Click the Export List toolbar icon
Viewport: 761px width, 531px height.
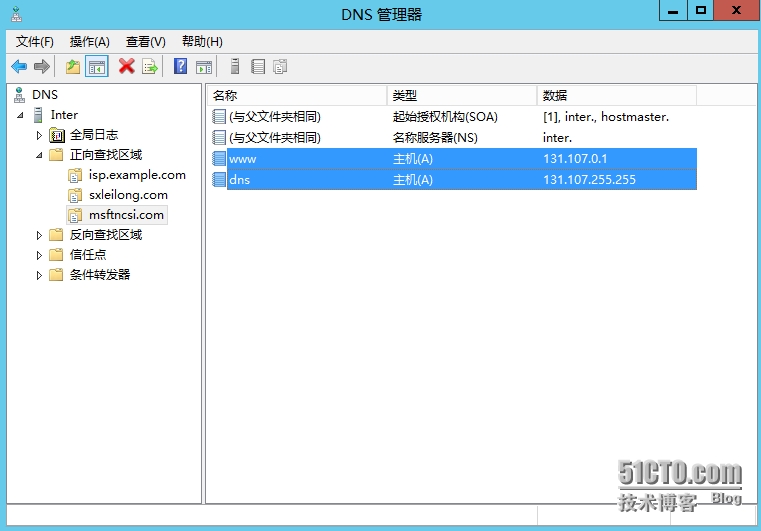tap(150, 66)
